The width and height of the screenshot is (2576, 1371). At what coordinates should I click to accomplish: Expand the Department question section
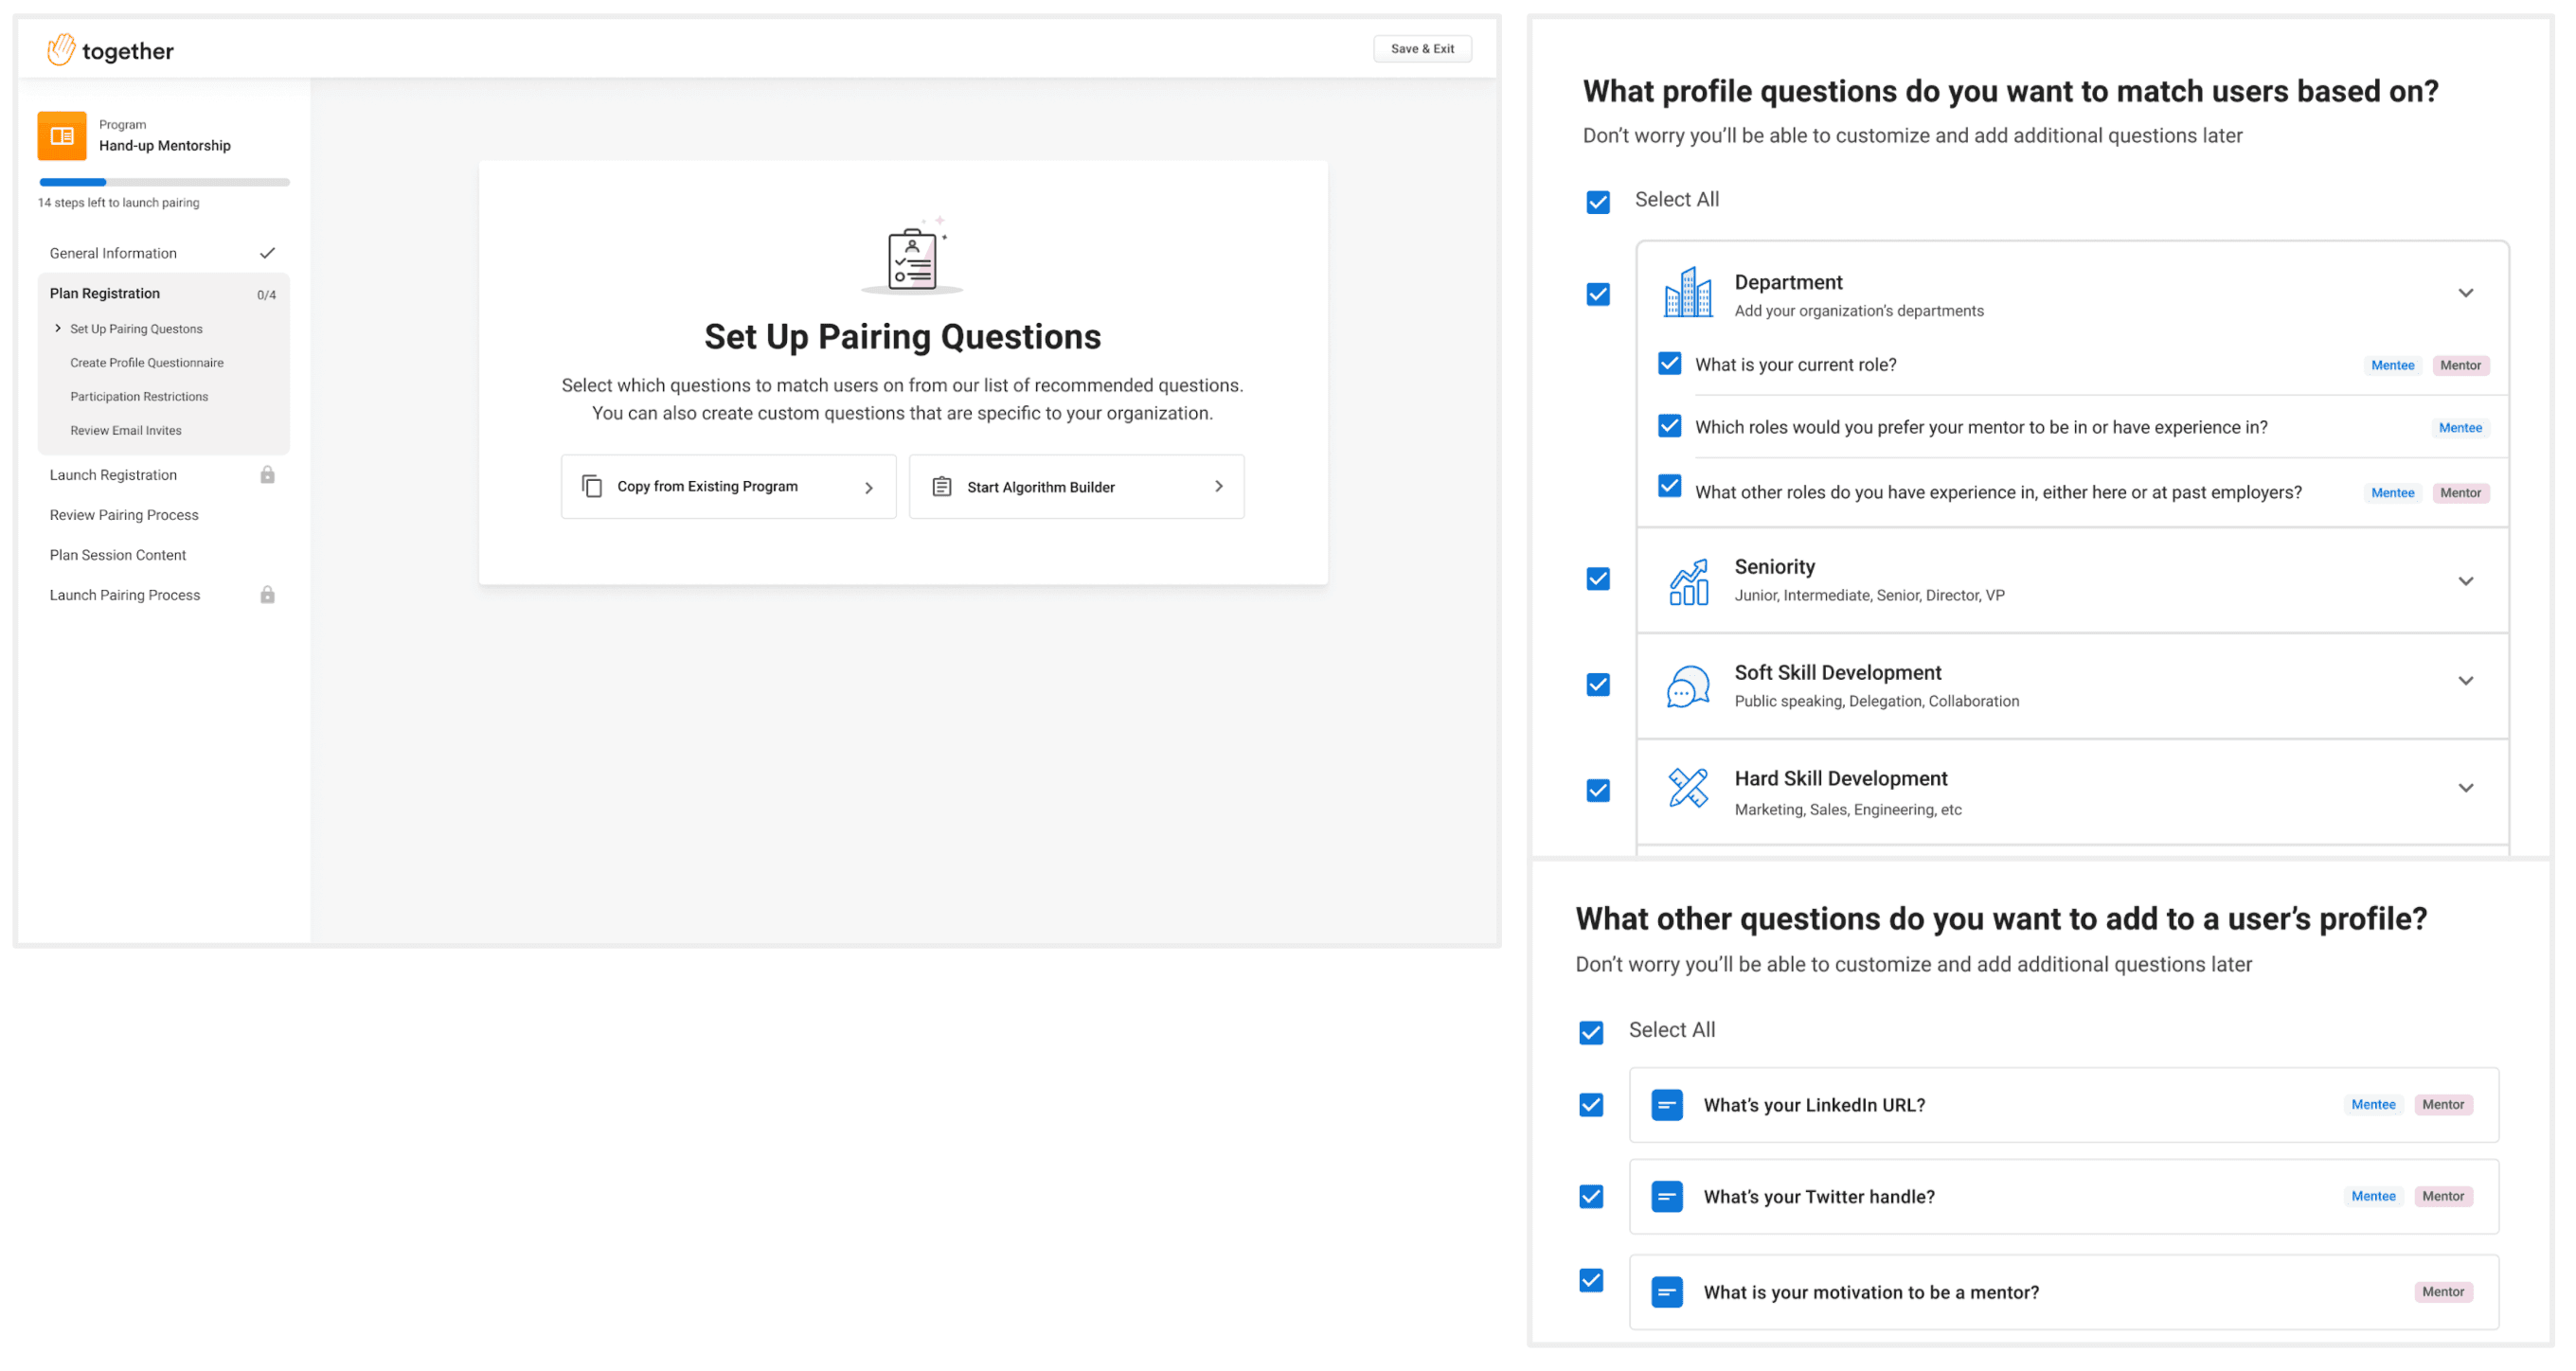coord(2466,293)
